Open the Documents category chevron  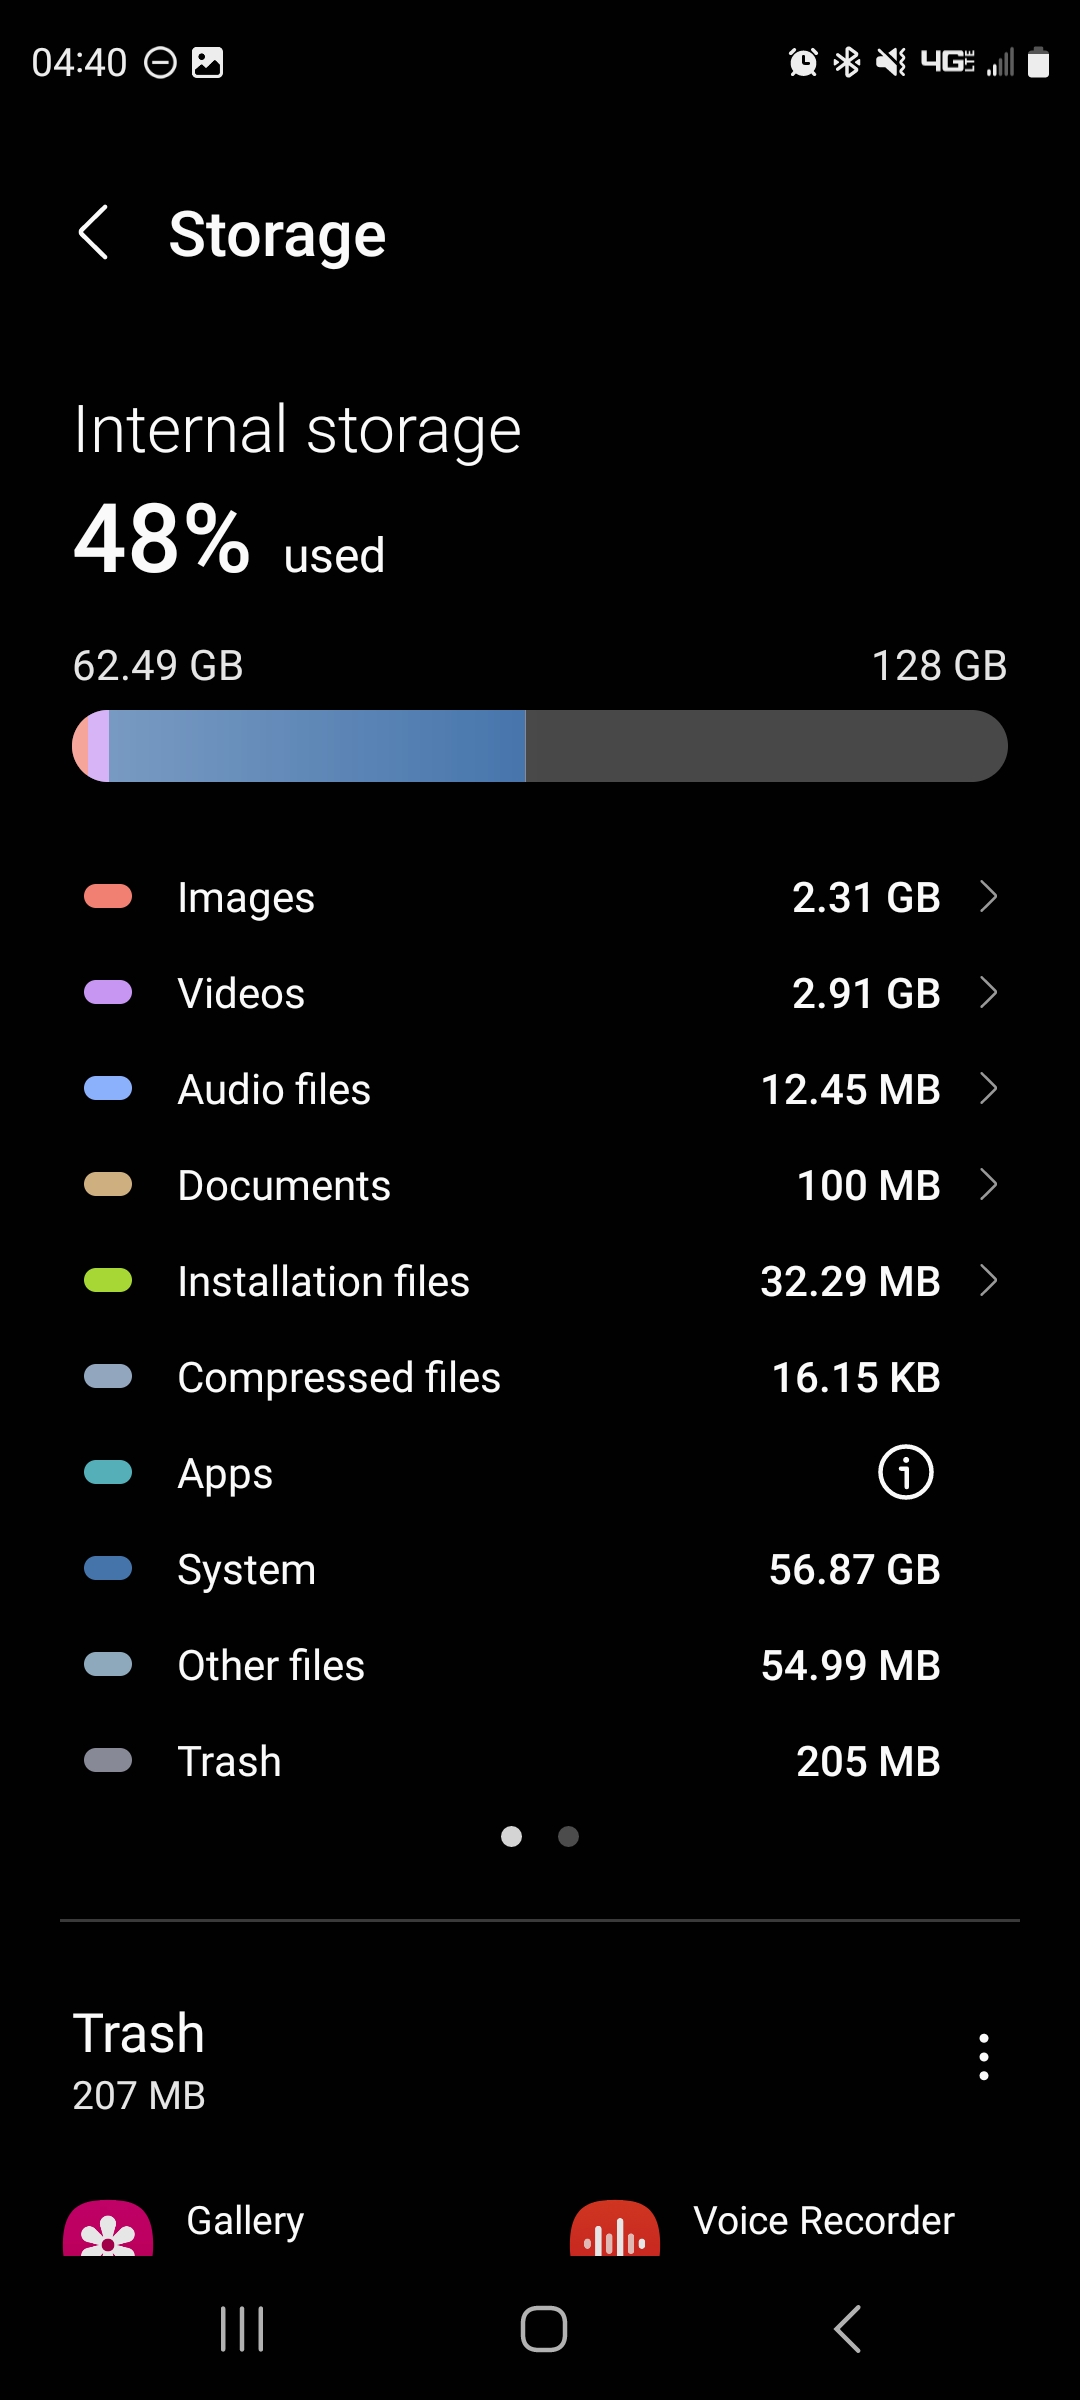tap(988, 1185)
